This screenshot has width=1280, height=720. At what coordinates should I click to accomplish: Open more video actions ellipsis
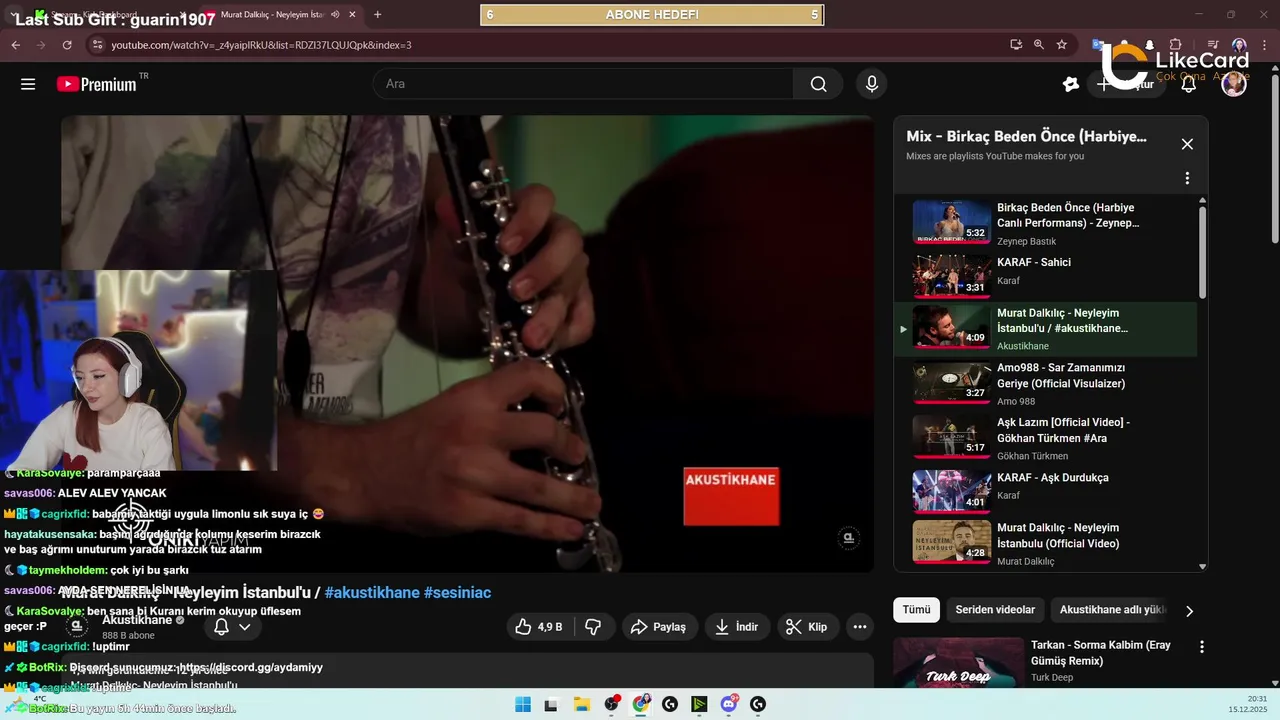[859, 627]
